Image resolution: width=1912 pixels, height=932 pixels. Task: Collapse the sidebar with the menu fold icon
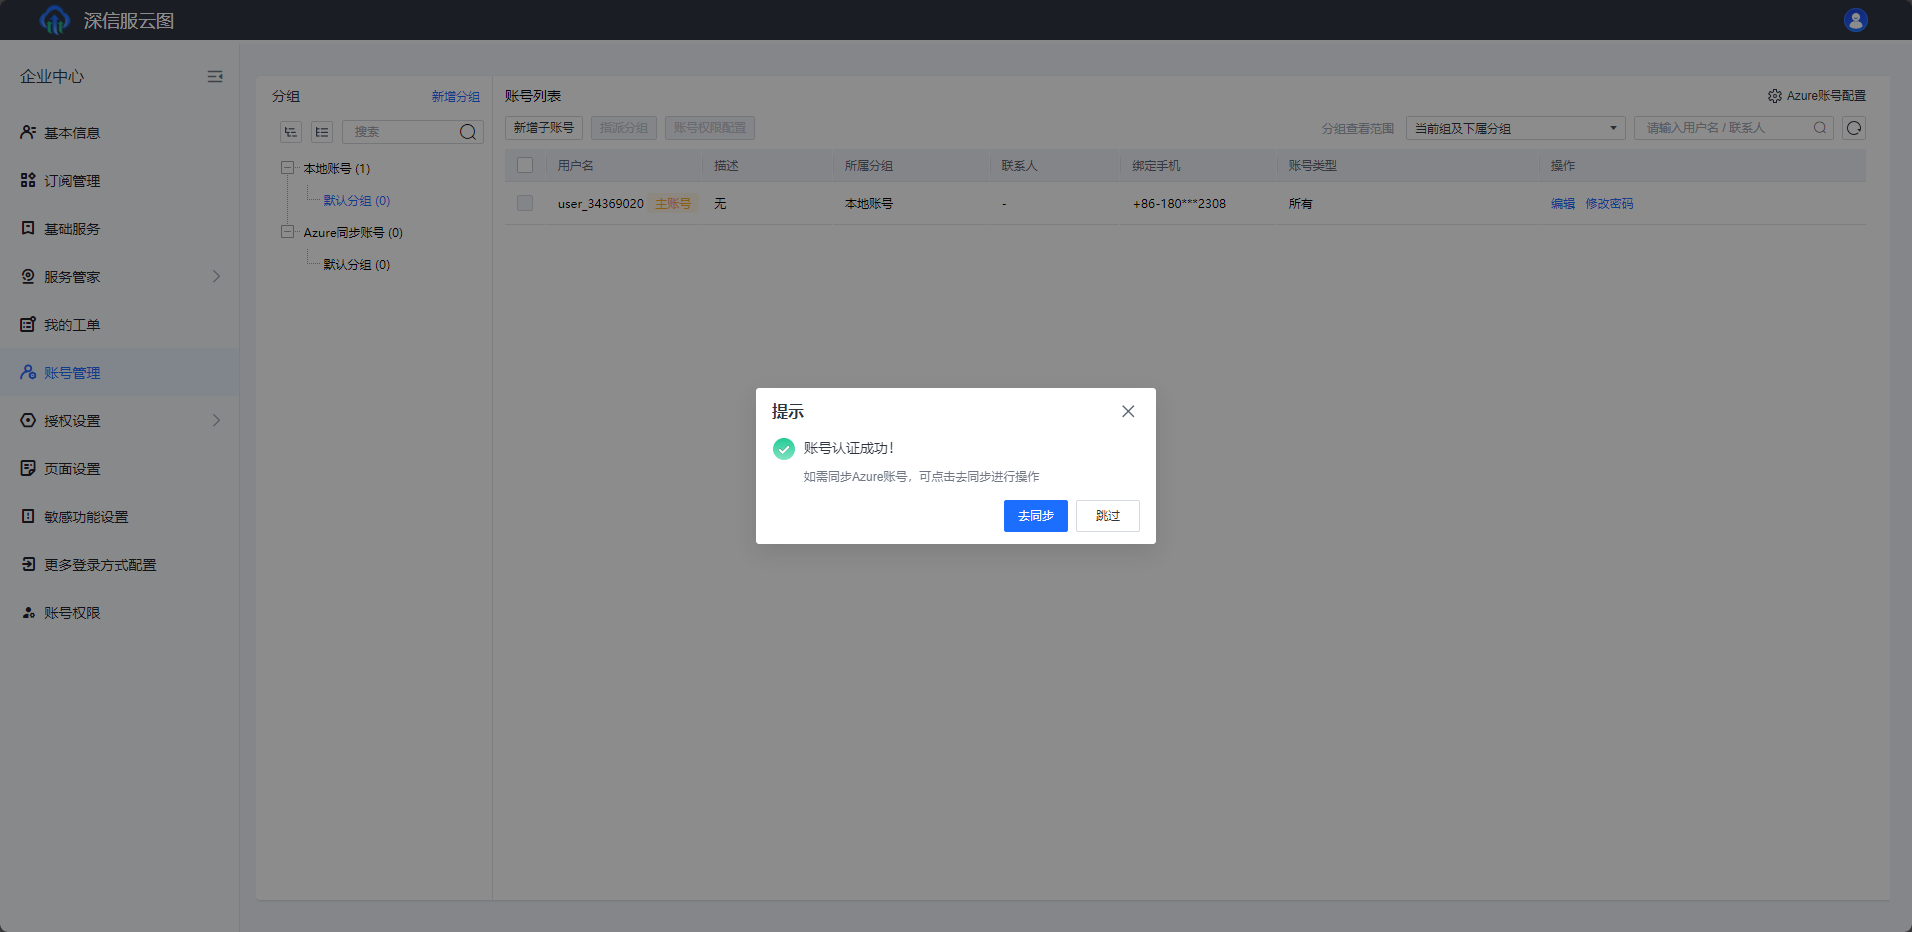point(215,77)
